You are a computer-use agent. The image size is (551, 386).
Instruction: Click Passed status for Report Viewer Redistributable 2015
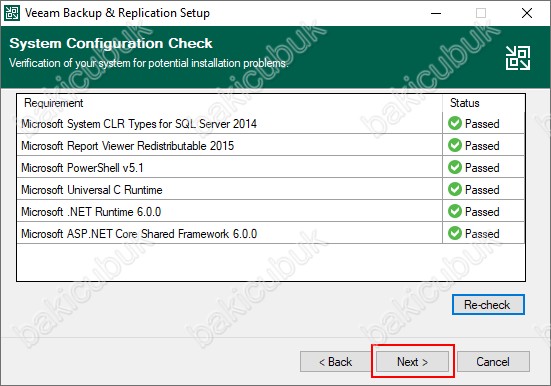point(482,146)
